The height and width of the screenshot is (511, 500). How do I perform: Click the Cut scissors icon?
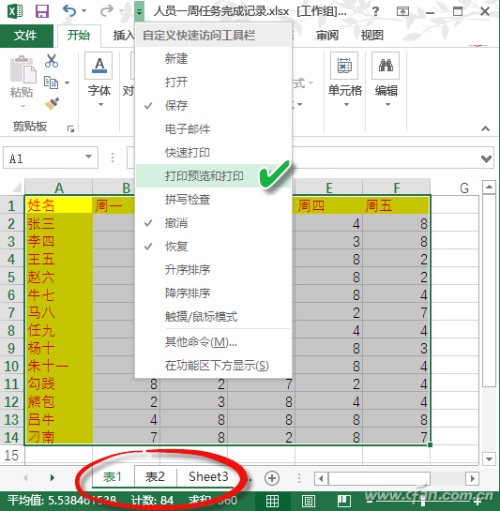point(51,61)
